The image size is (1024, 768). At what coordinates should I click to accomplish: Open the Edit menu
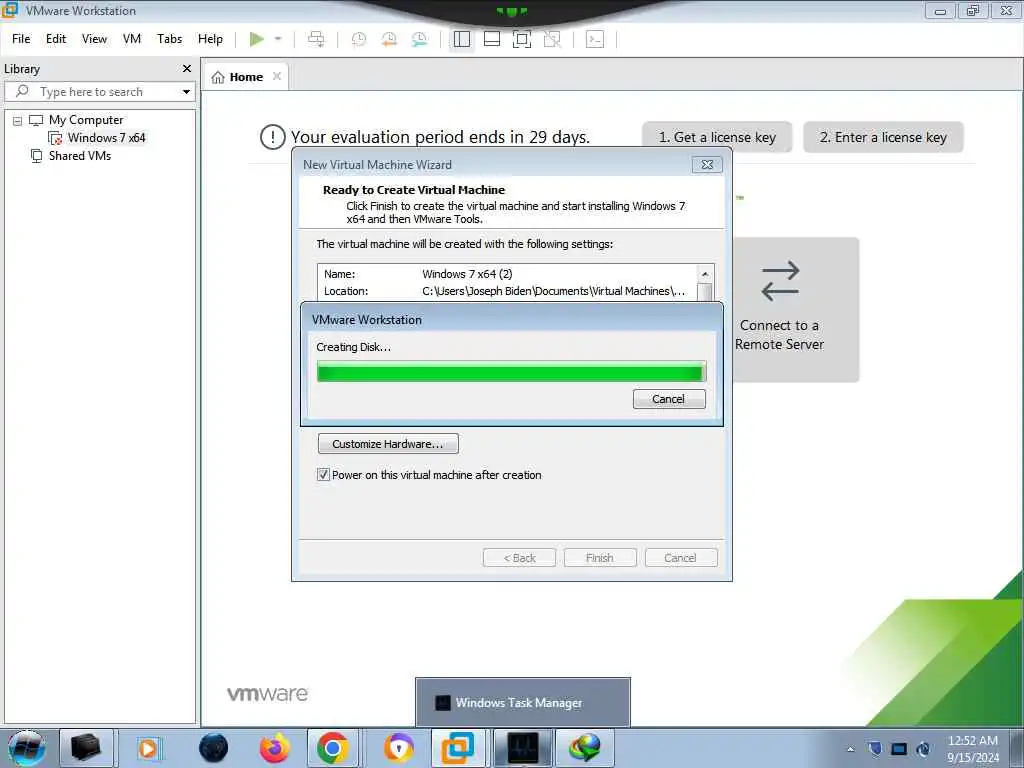click(x=56, y=39)
